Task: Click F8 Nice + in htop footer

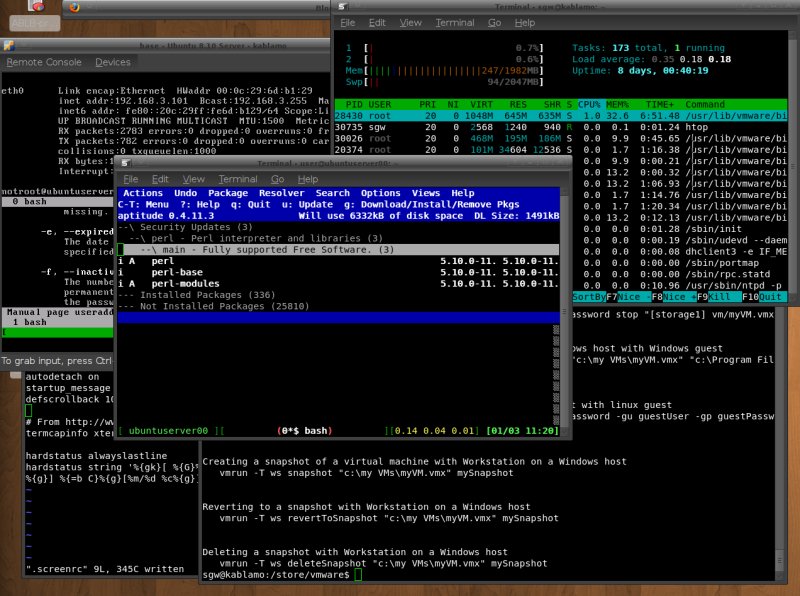Action: [x=673, y=296]
